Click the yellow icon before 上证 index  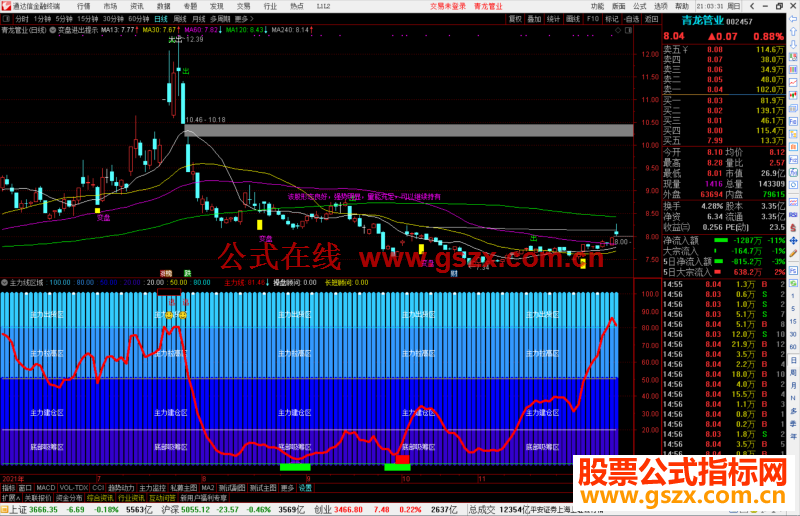(x=5, y=509)
